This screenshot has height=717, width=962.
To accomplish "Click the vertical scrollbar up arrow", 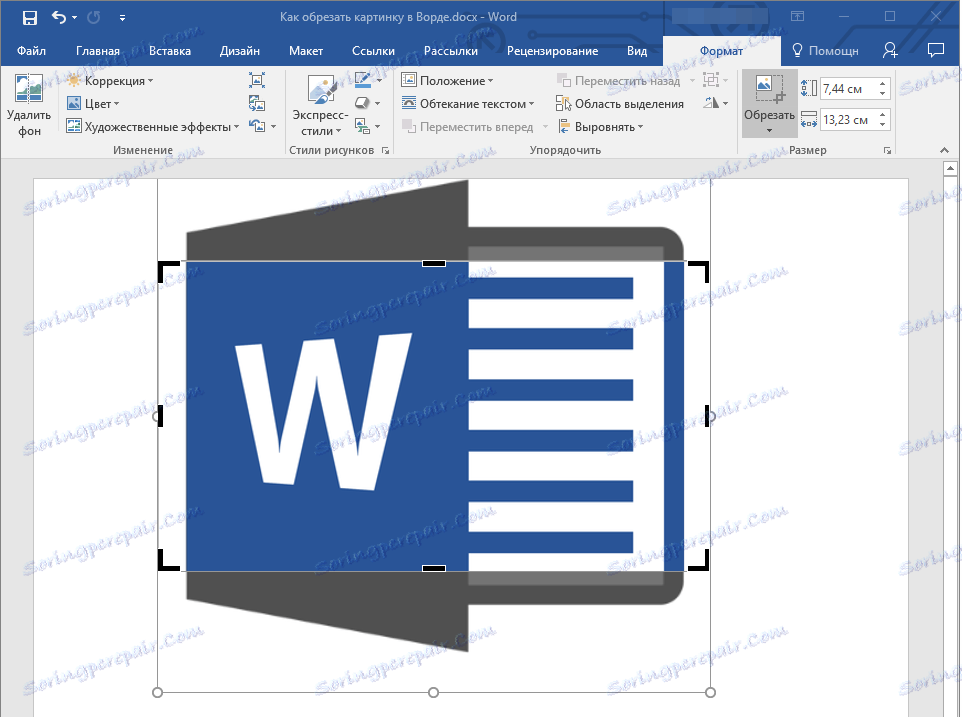I will 950,168.
